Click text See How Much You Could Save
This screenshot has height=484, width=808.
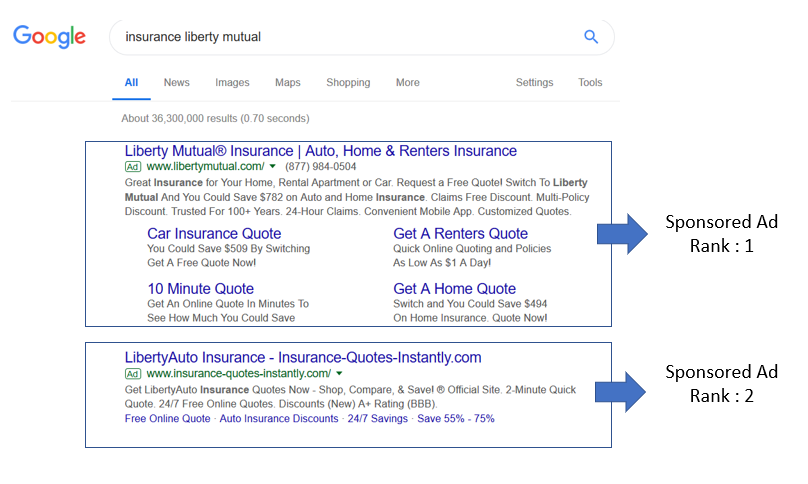221,318
